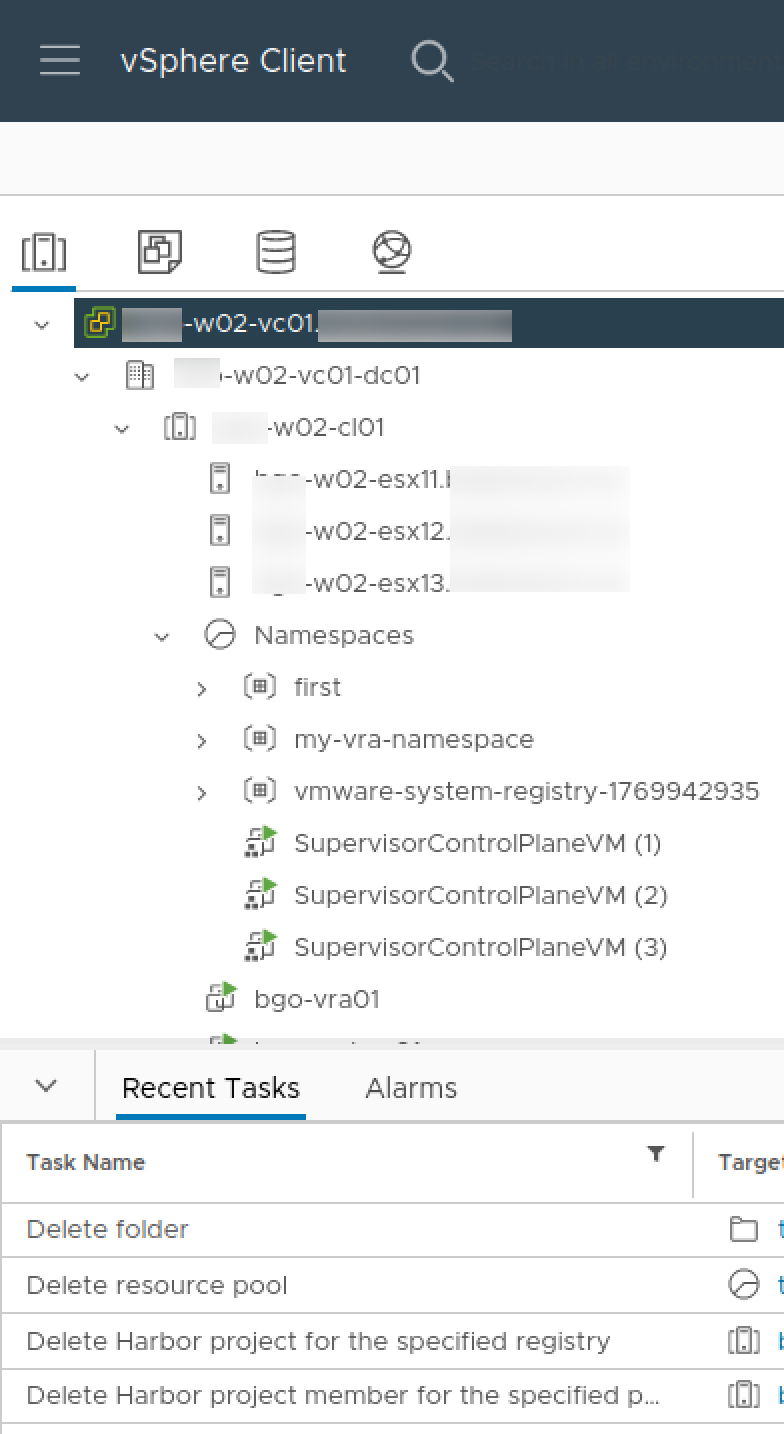Image resolution: width=784 pixels, height=1434 pixels.
Task: Click host icon beside w02-esx11
Action: [x=220, y=478]
